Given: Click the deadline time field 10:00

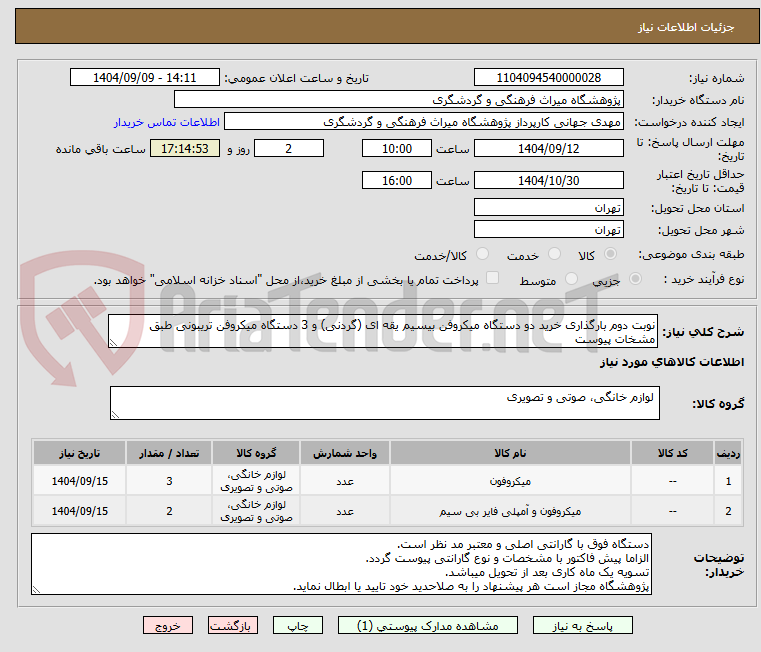Looking at the screenshot, I should (397, 149).
